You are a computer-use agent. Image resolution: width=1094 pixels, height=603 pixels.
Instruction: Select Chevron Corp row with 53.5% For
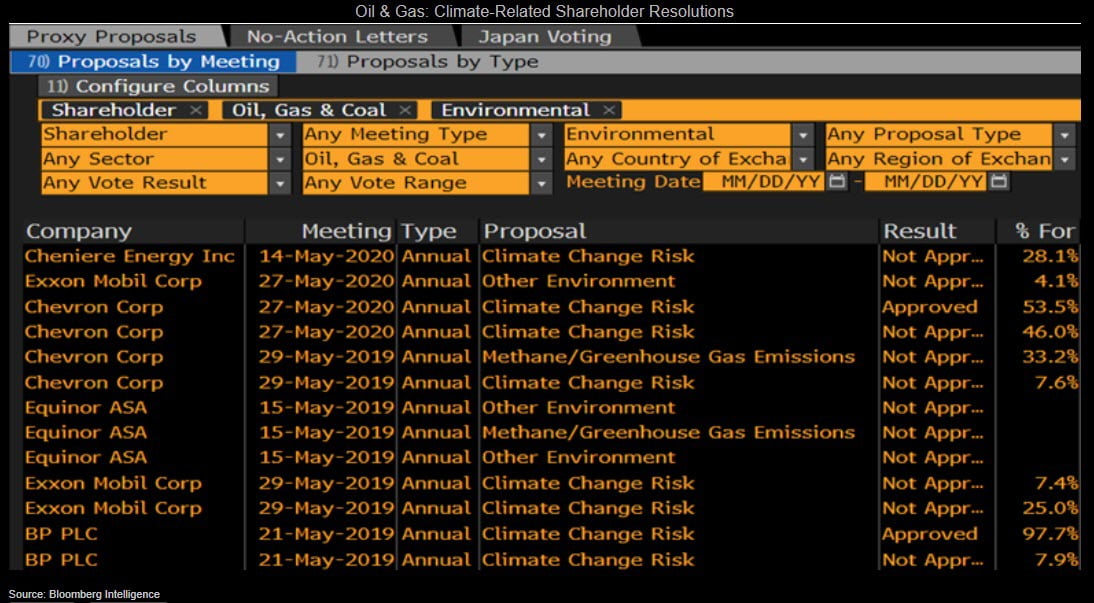click(x=551, y=307)
